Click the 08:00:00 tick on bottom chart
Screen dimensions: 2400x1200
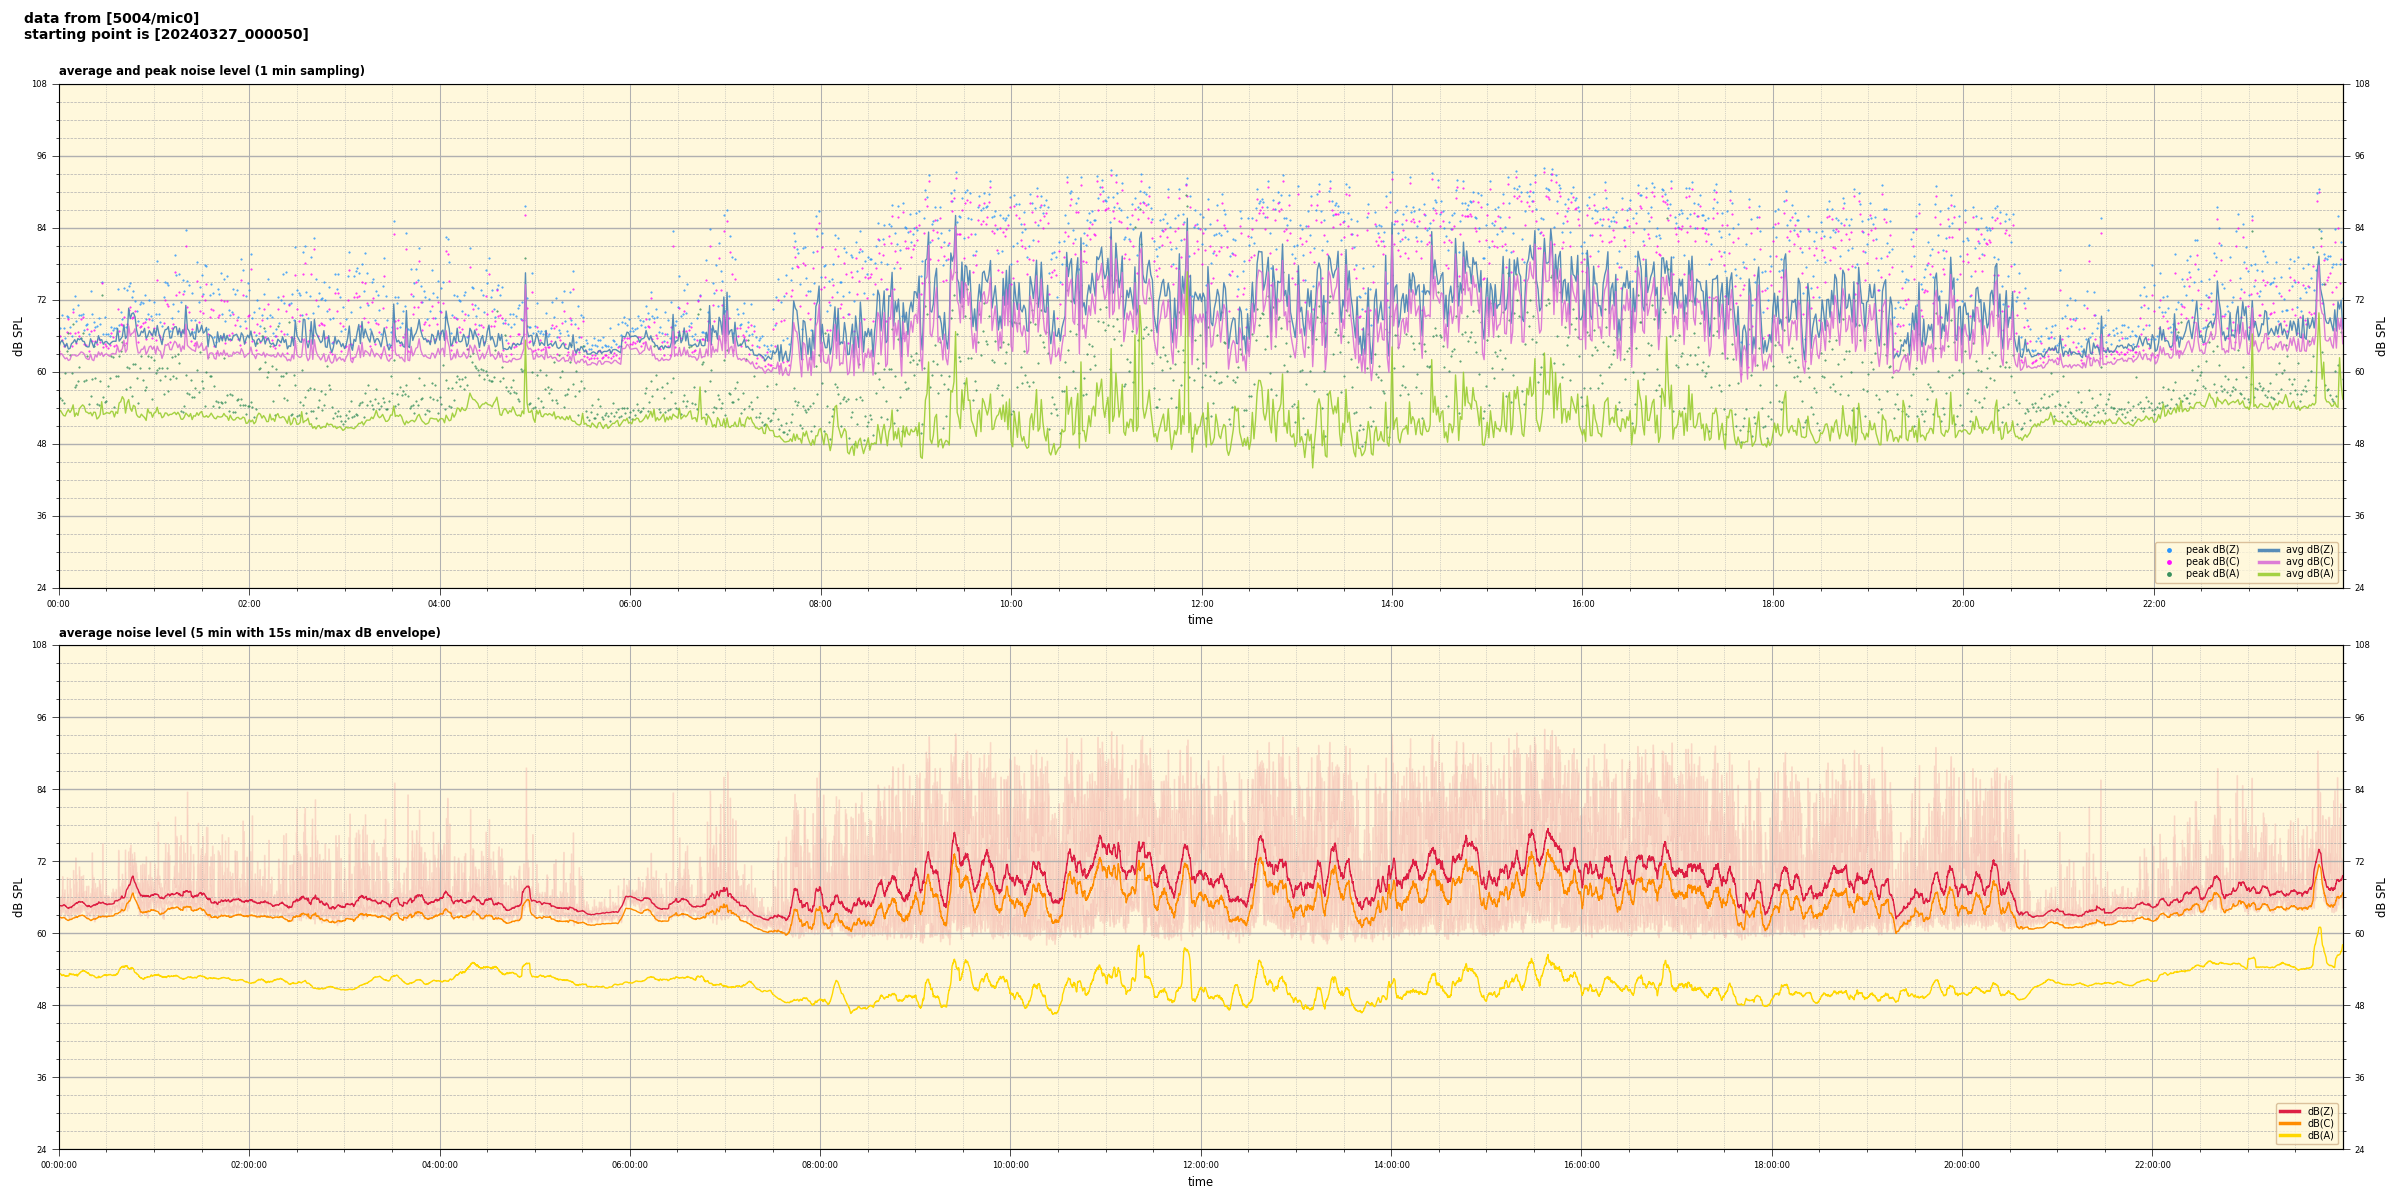click(x=820, y=1165)
